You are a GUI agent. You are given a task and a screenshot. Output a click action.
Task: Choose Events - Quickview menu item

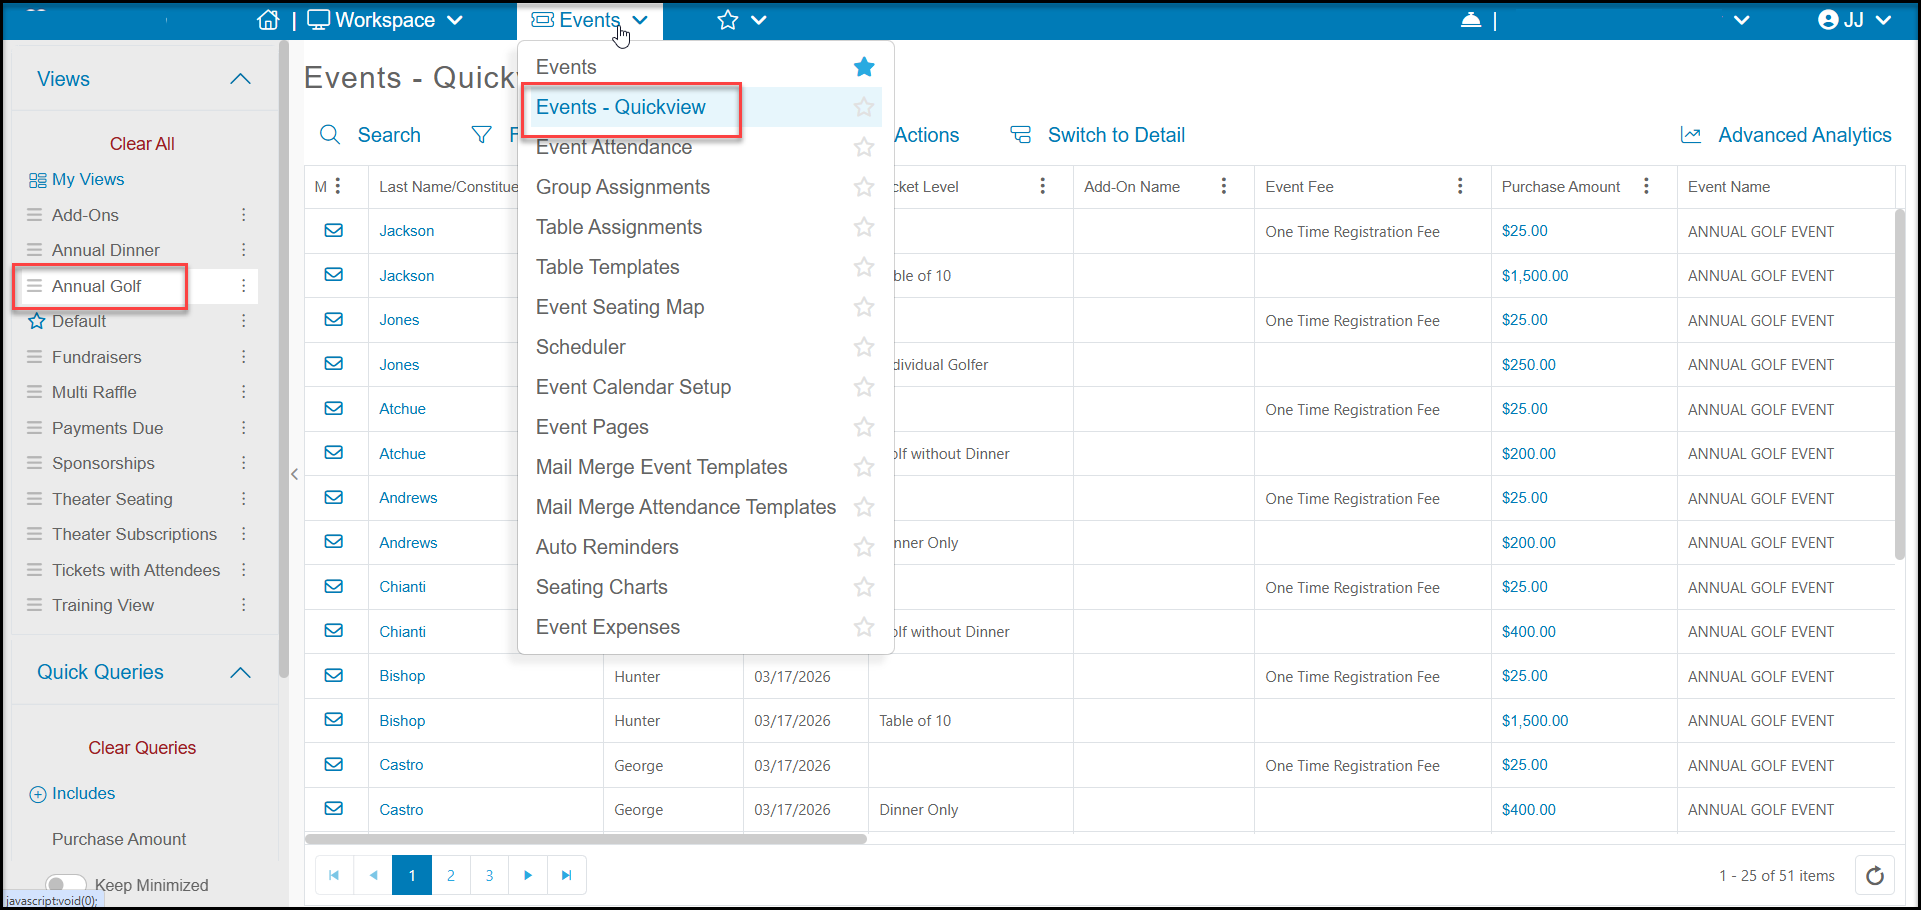click(x=621, y=107)
